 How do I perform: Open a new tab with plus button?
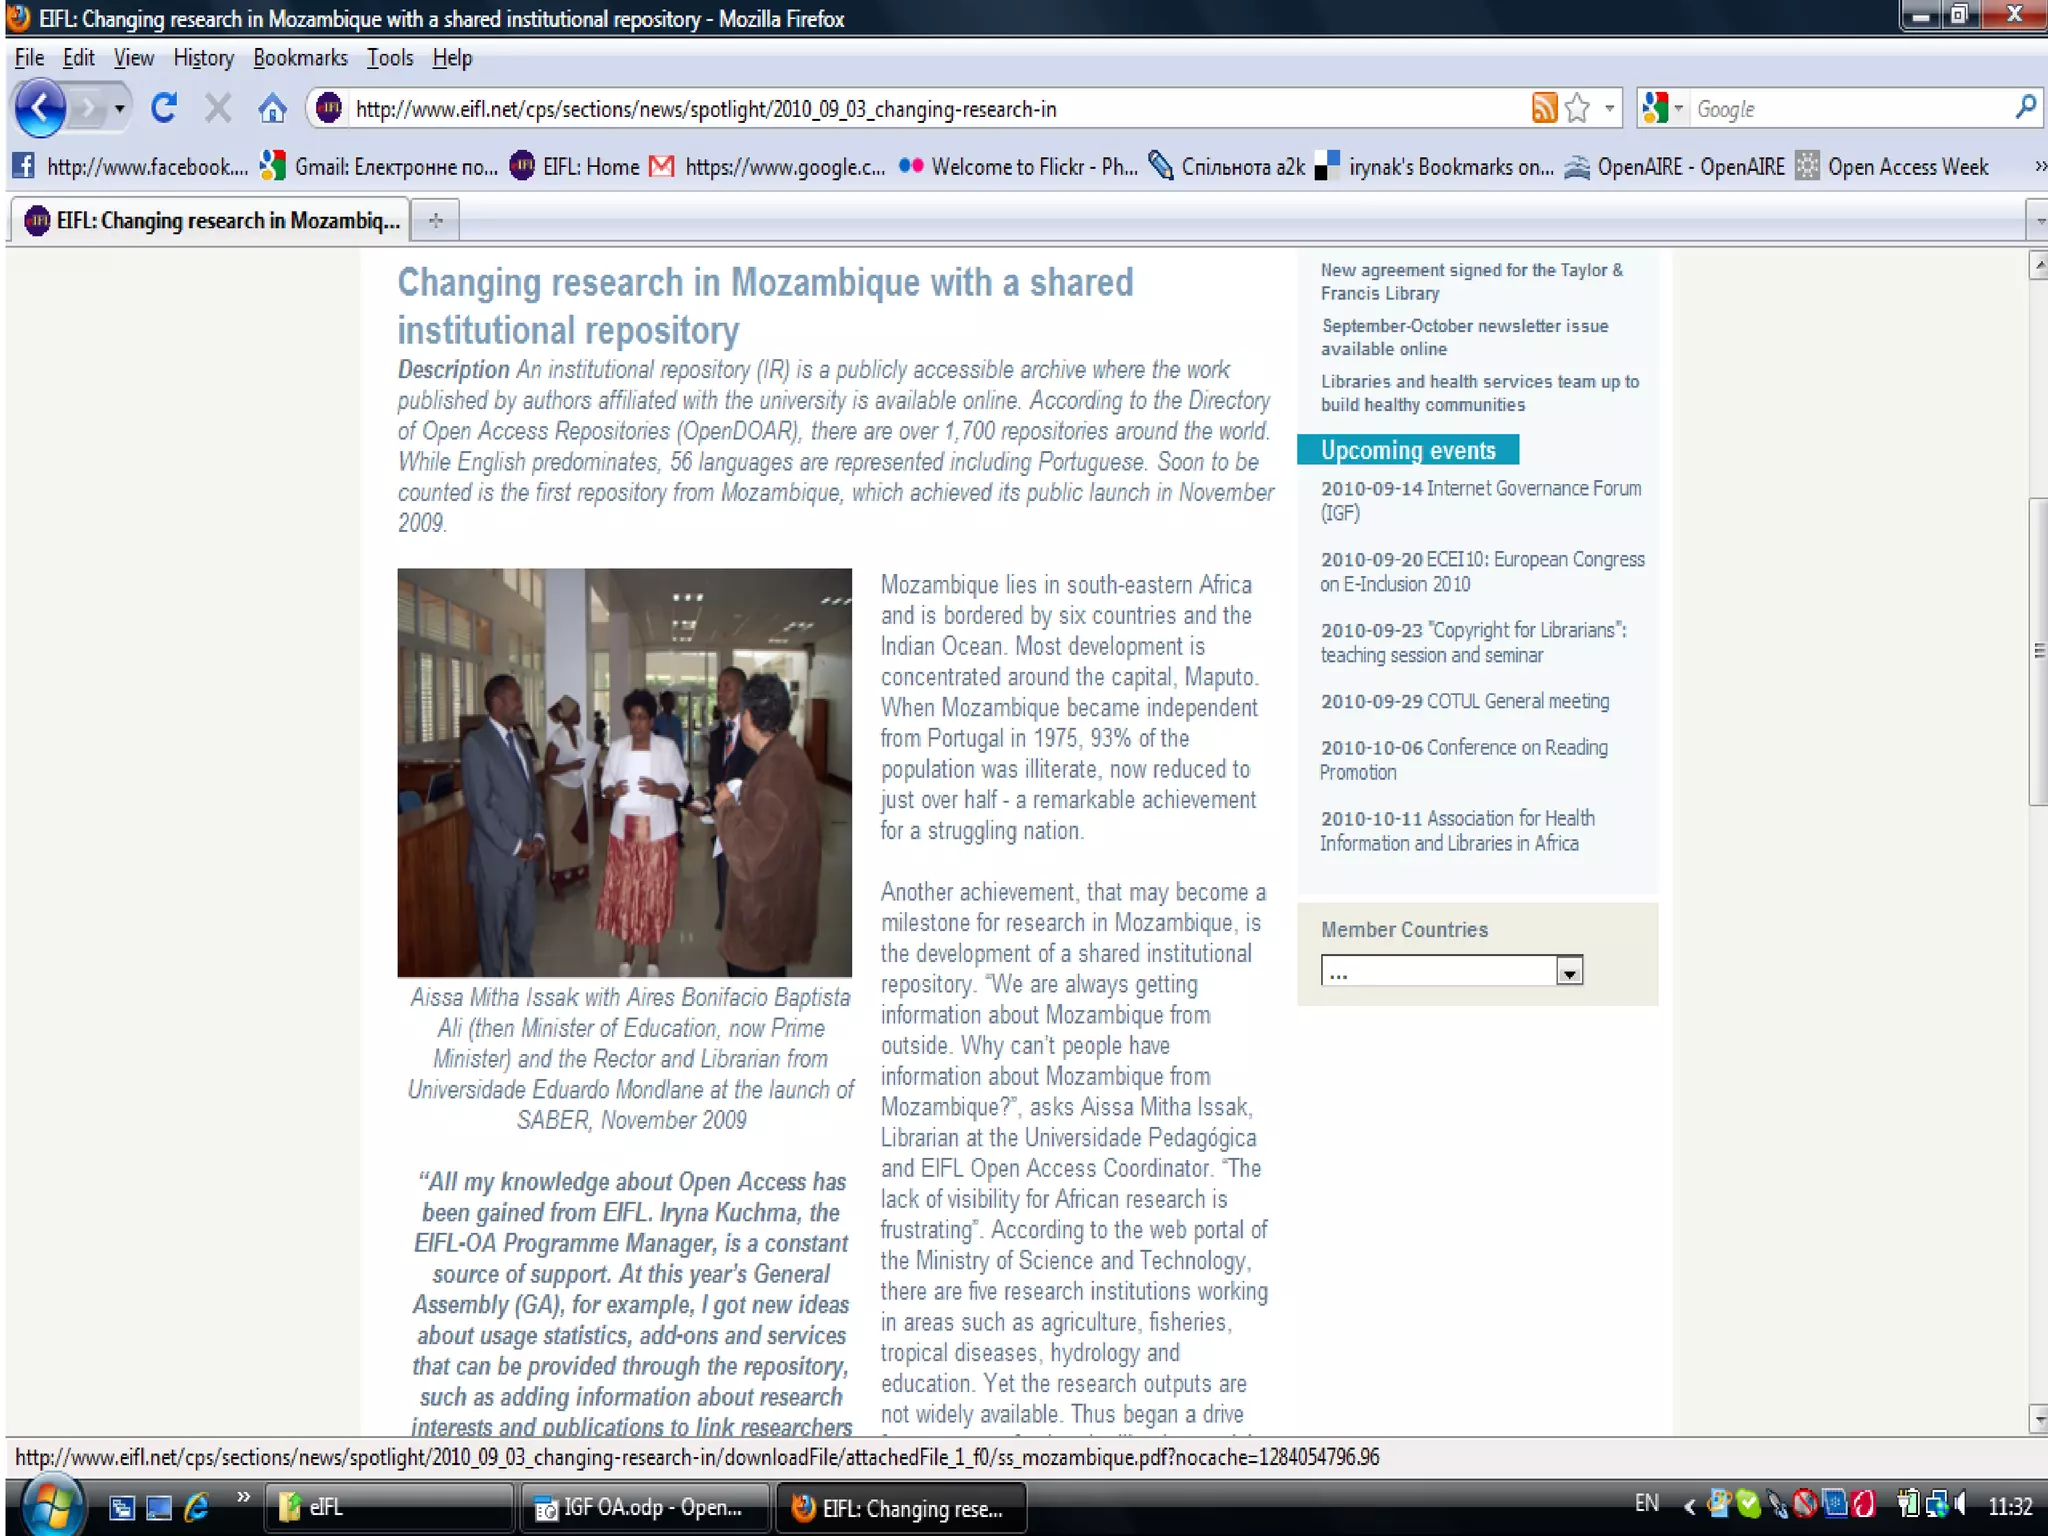pos(436,220)
